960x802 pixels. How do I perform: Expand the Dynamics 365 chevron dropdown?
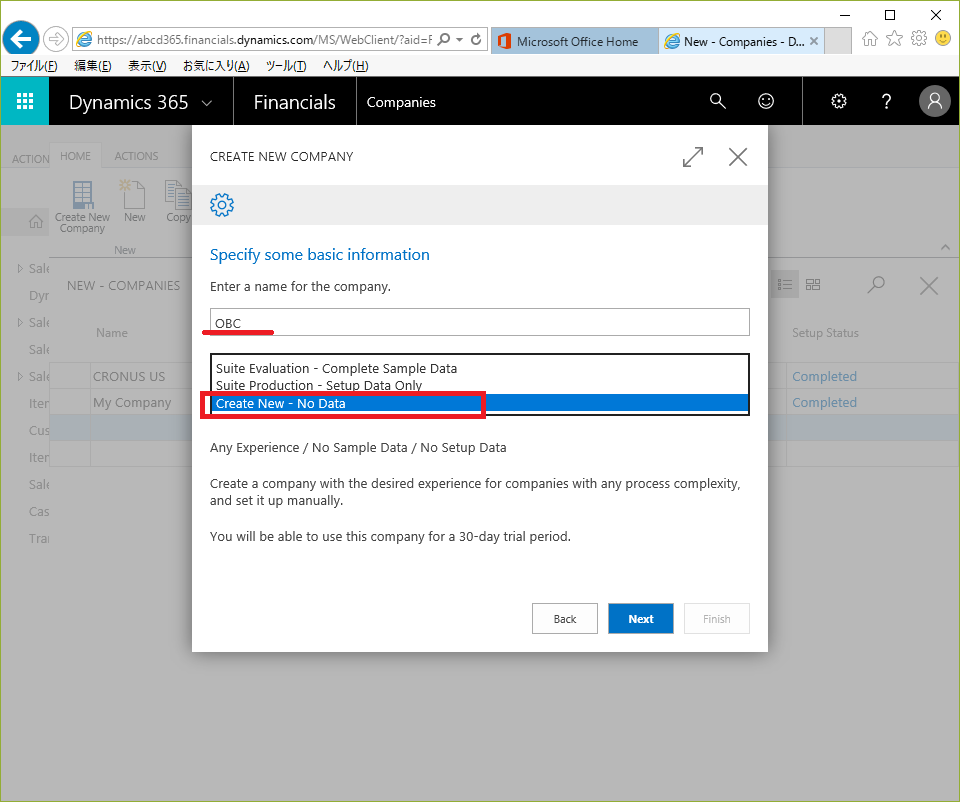pos(207,103)
